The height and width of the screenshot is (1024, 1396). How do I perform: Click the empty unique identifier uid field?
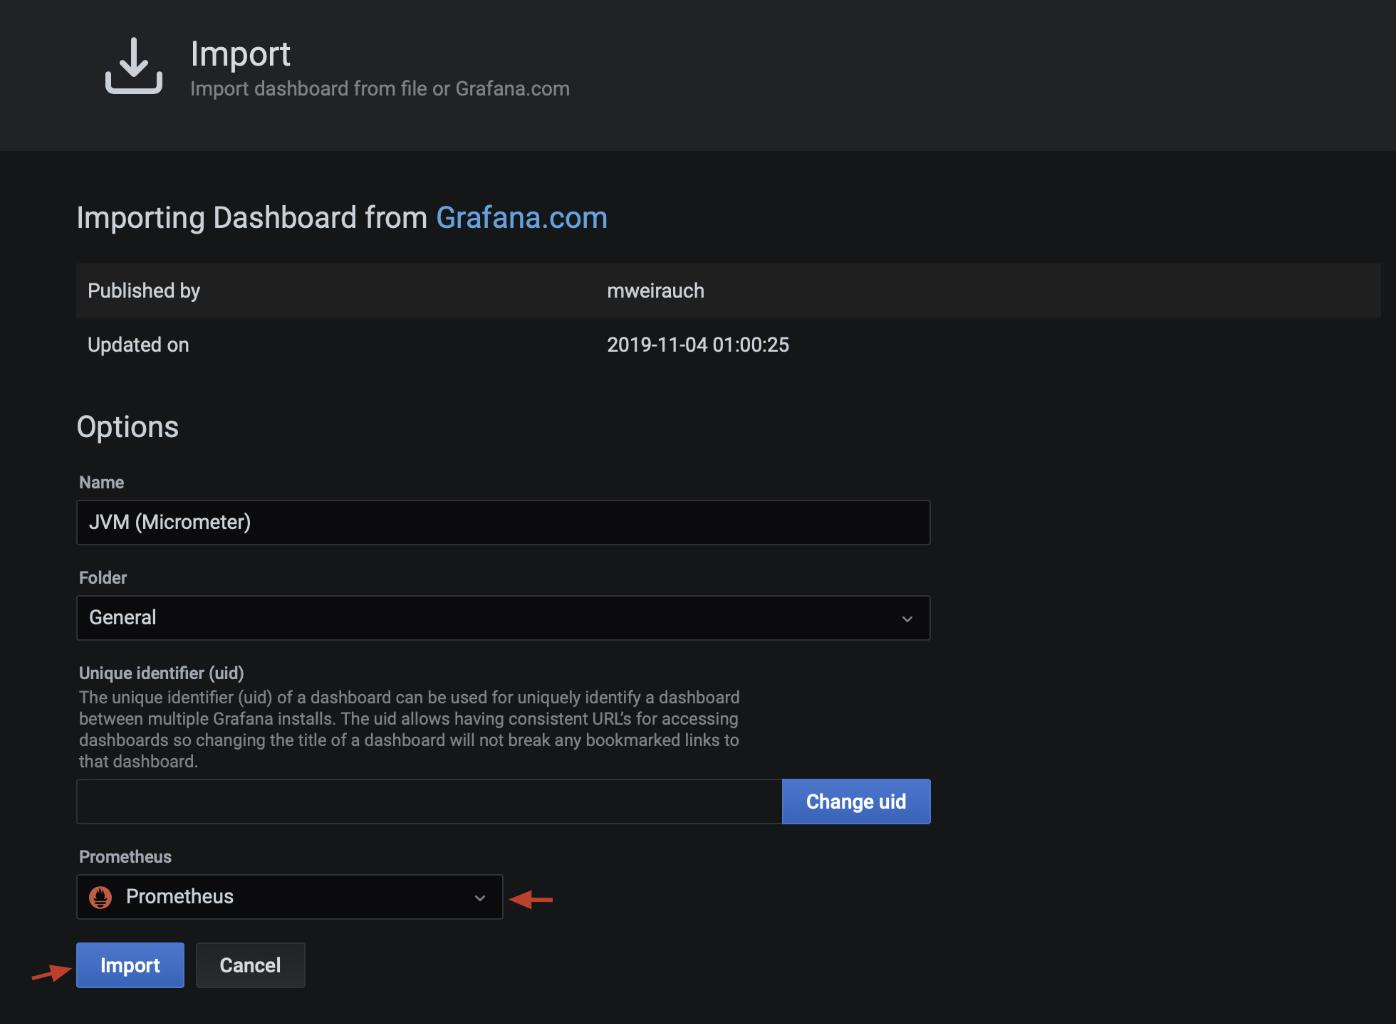coord(429,802)
